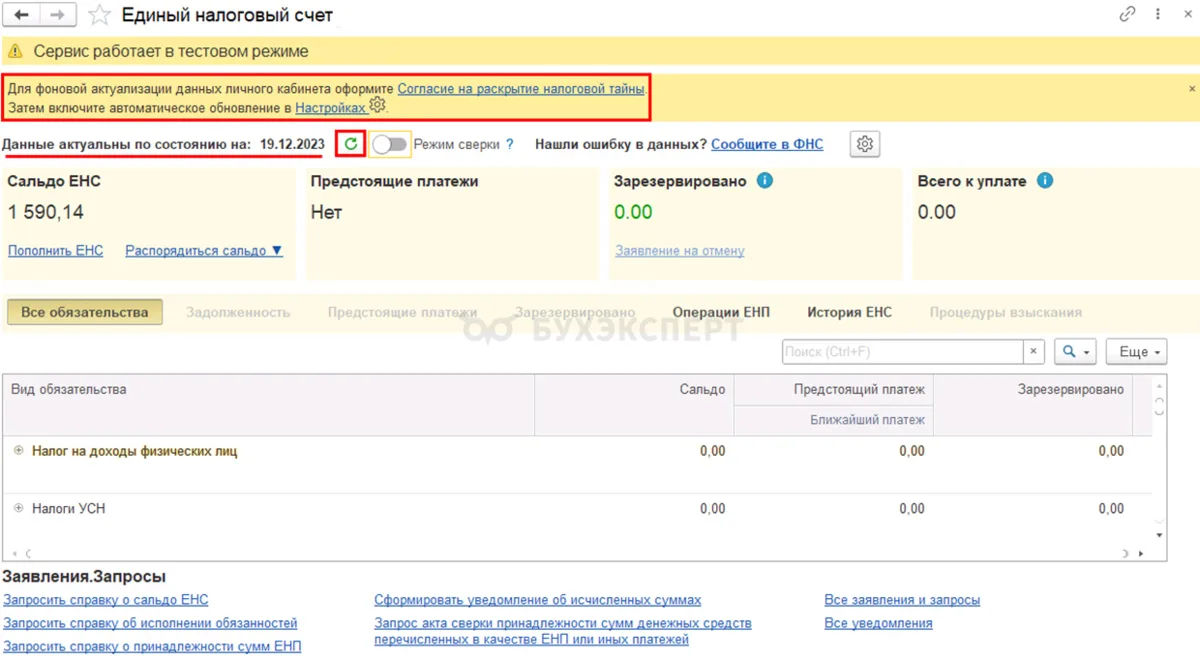Image resolution: width=1200 pixels, height=659 pixels.
Task: Click the Поиск search input field
Action: 902,352
